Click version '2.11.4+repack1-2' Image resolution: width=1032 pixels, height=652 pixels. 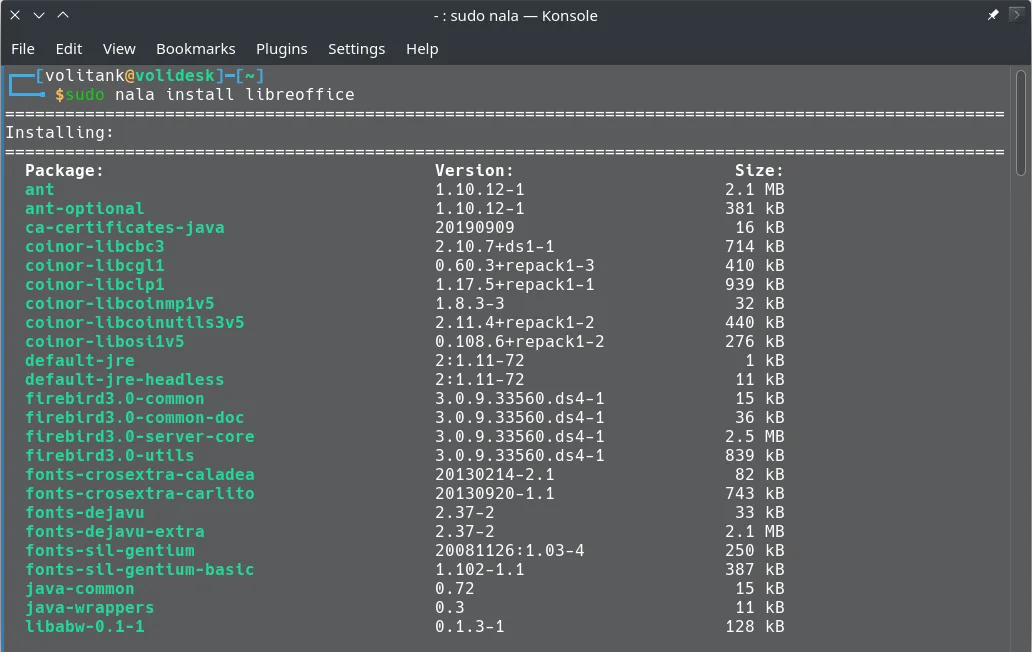point(515,323)
